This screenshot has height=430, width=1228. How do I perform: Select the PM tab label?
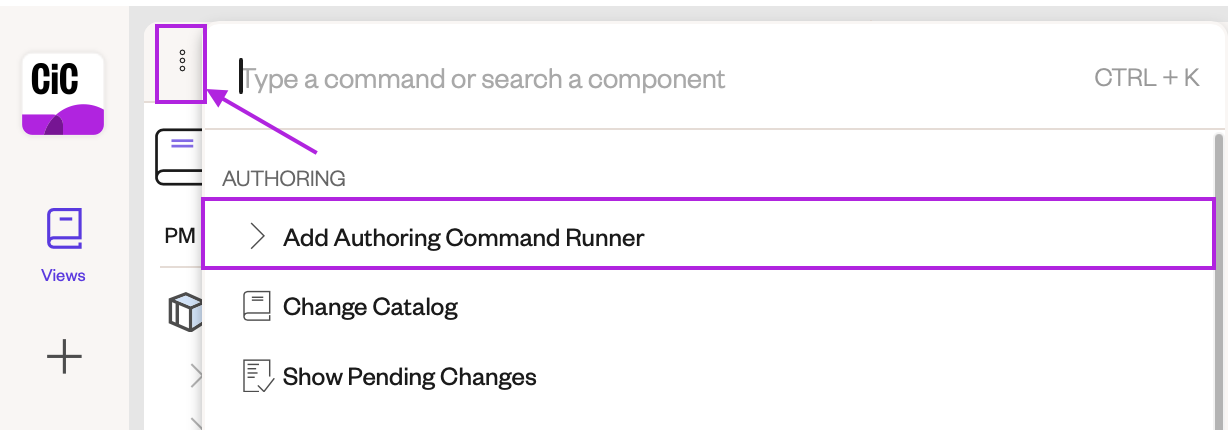click(x=180, y=237)
